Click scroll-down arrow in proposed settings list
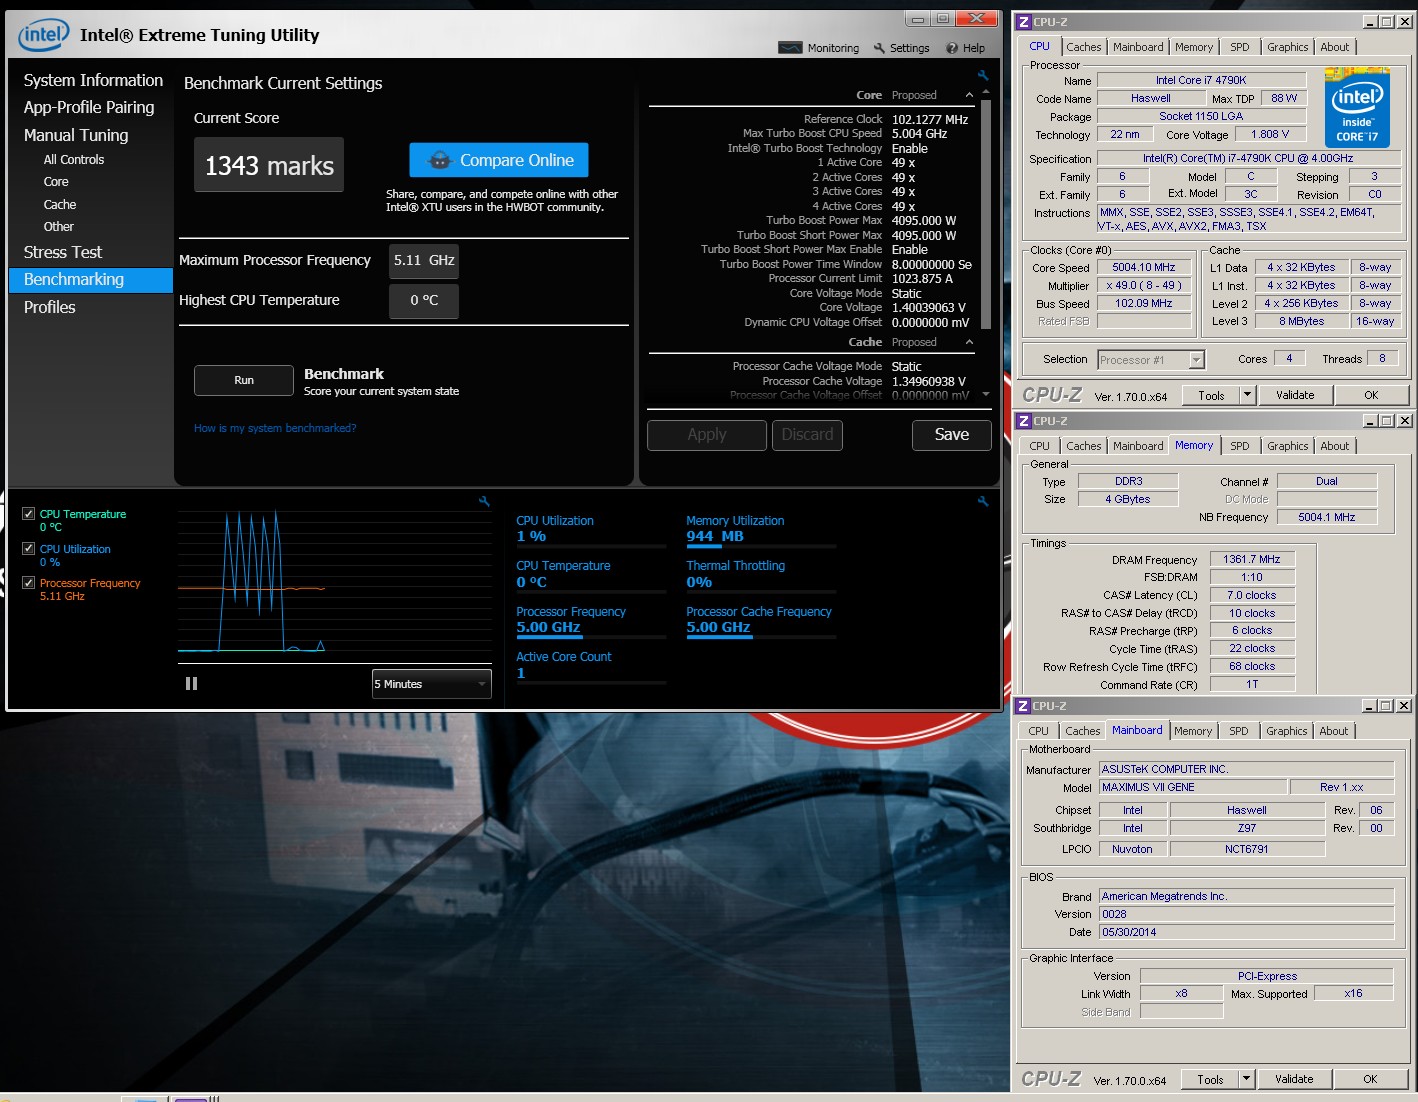This screenshot has width=1418, height=1102. coord(986,394)
